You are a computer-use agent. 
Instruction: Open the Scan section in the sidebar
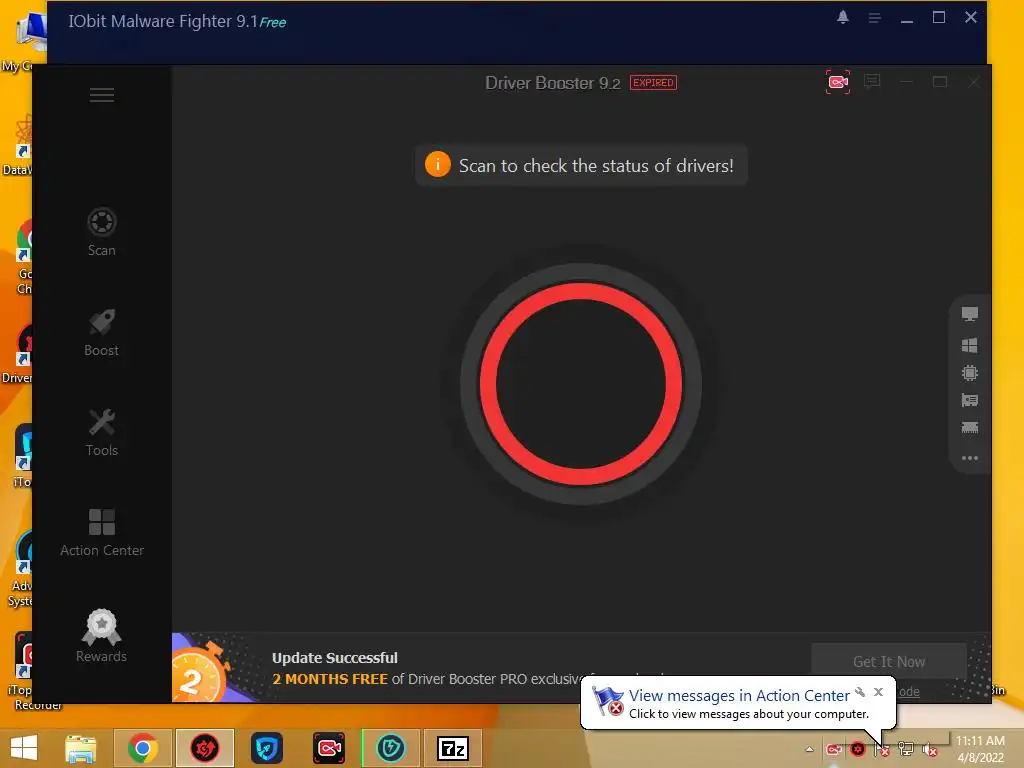pos(102,232)
